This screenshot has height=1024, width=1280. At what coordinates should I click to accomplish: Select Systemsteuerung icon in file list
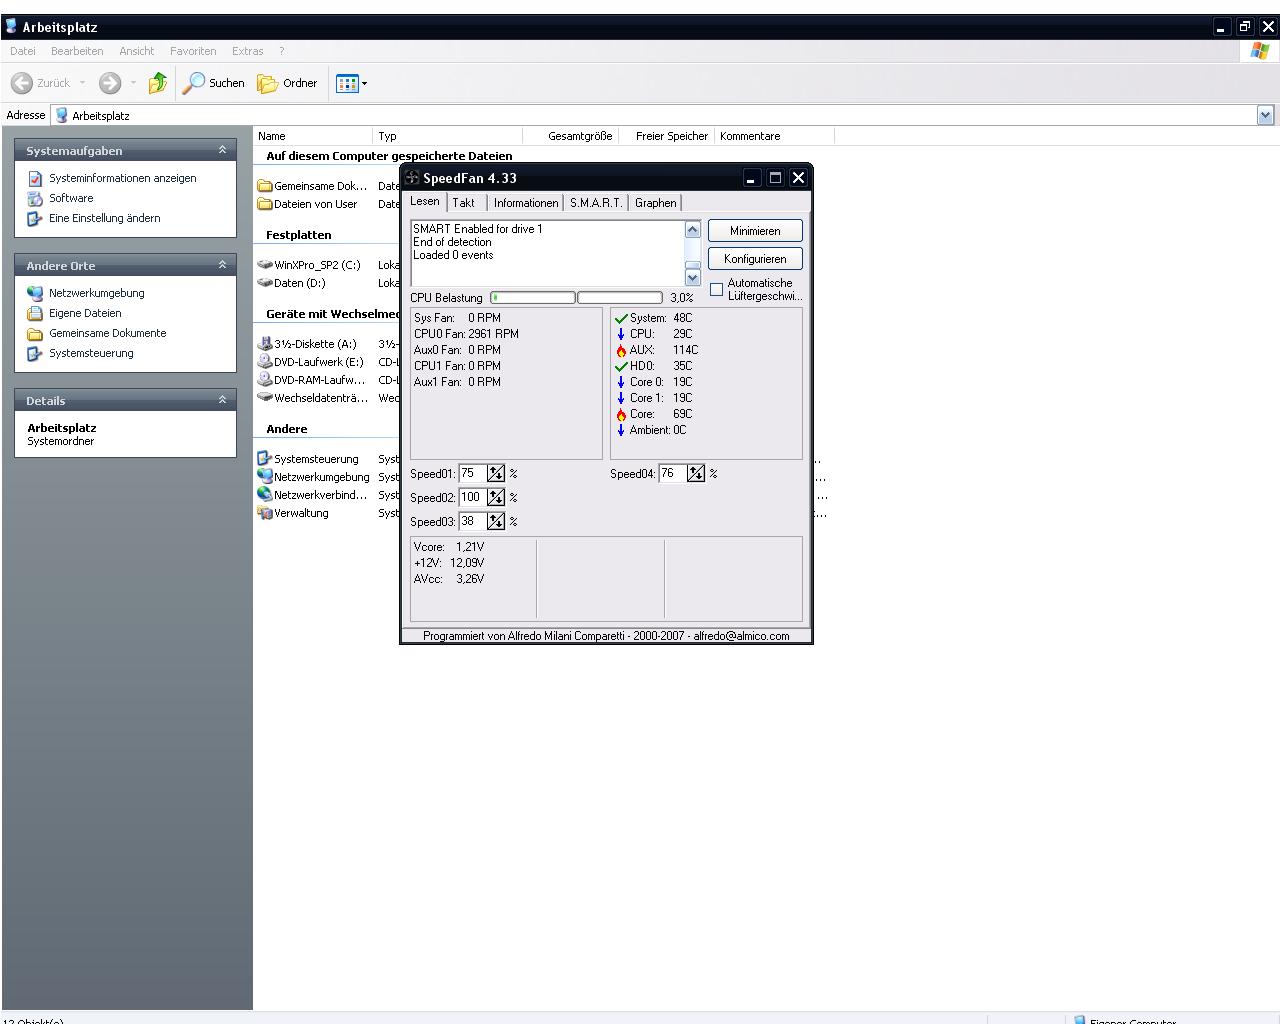coord(265,459)
